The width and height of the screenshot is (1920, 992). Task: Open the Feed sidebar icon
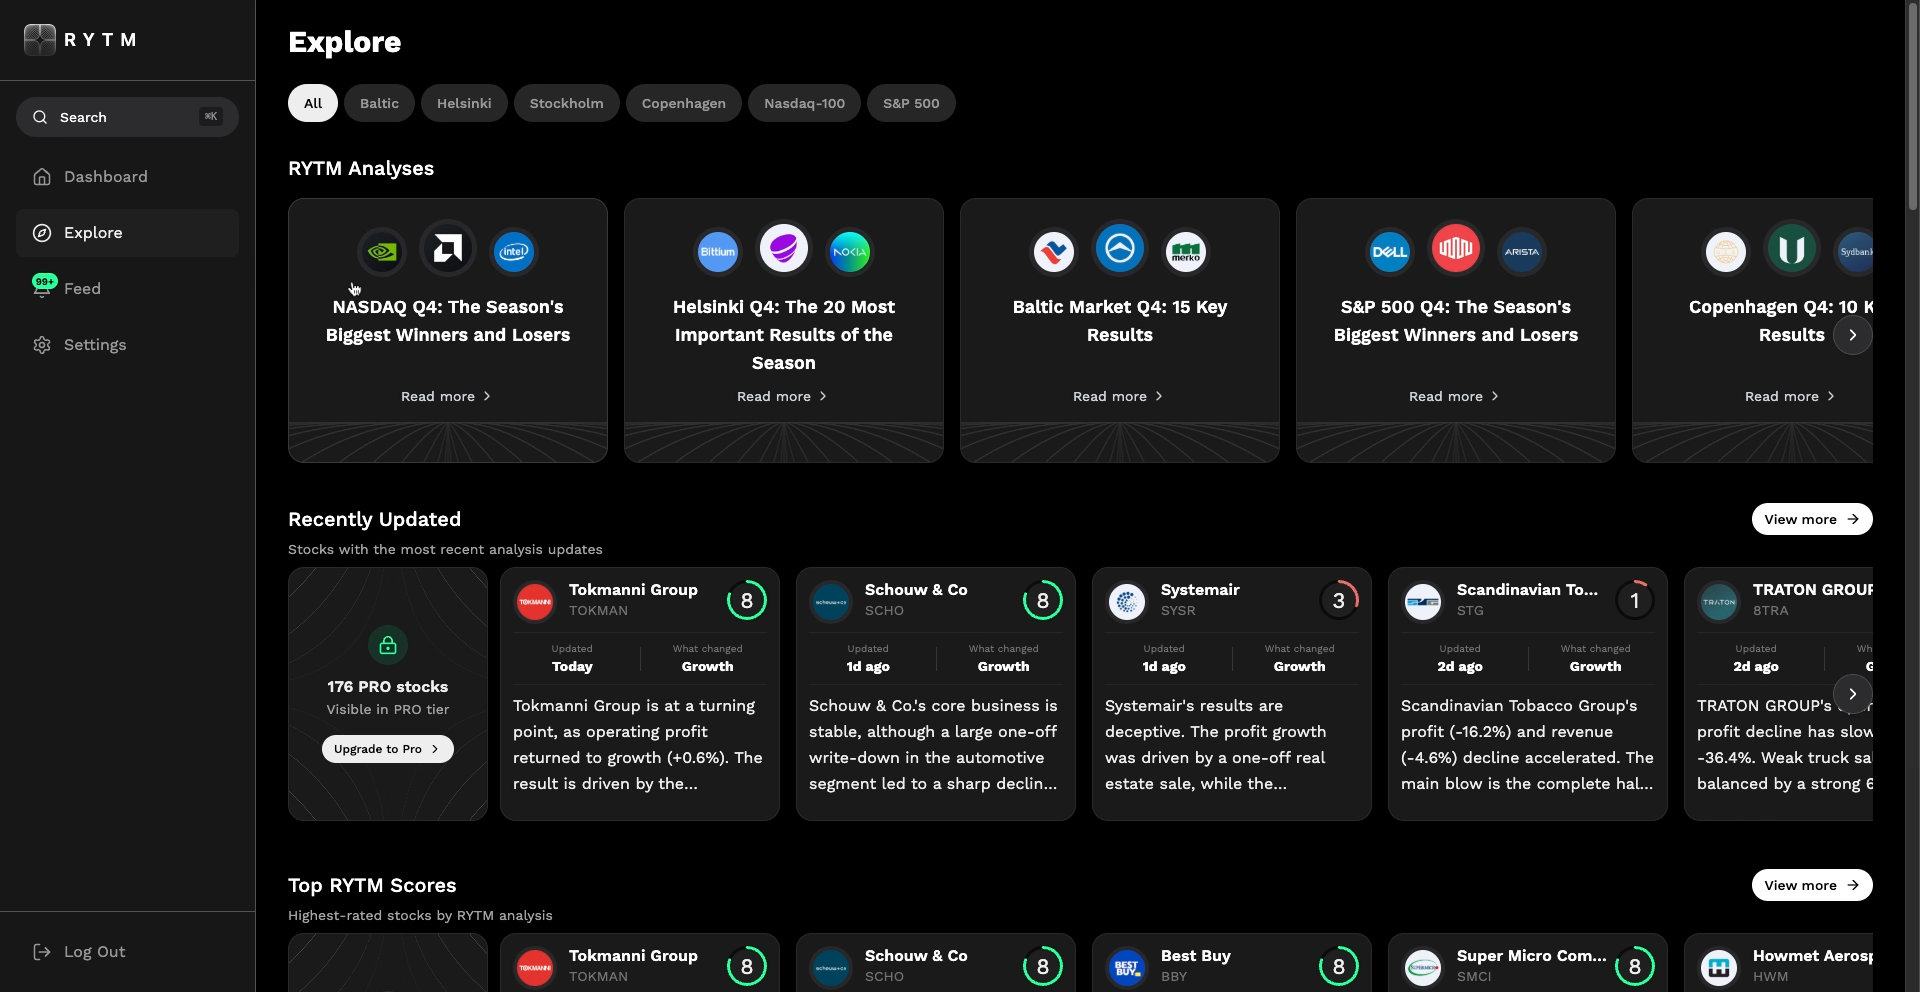[x=43, y=288]
